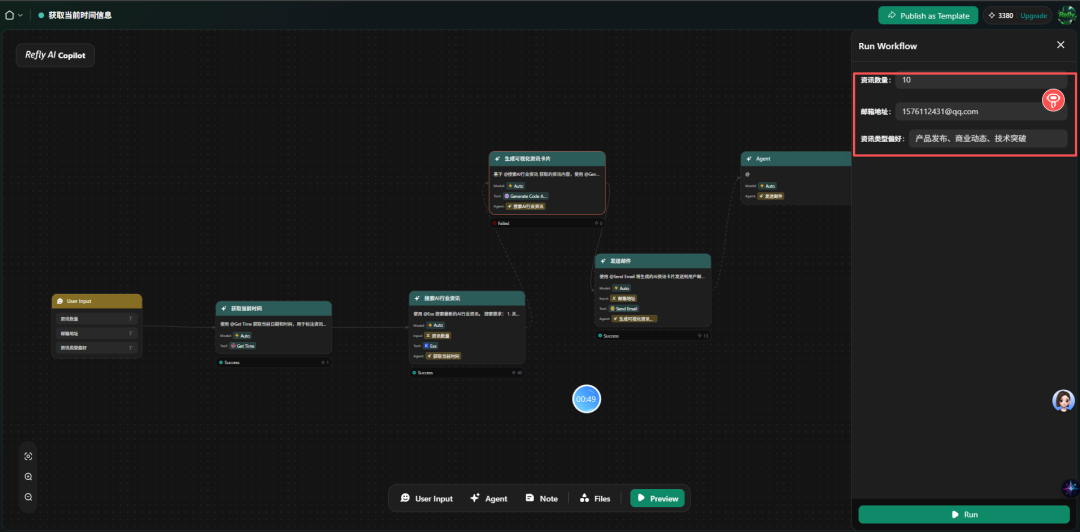Click the Generate Code A... tool chip

(x=526, y=196)
